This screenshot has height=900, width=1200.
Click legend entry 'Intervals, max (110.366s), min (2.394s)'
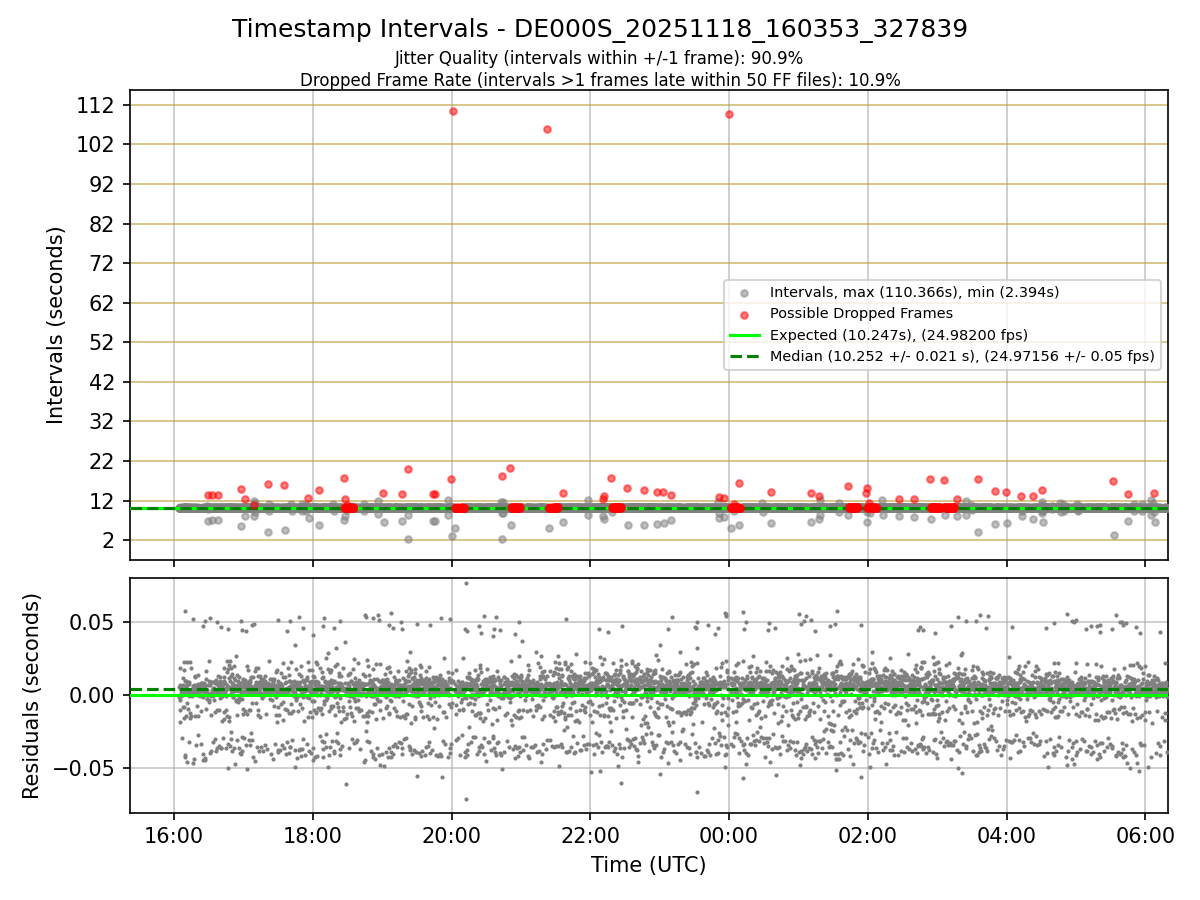point(914,293)
